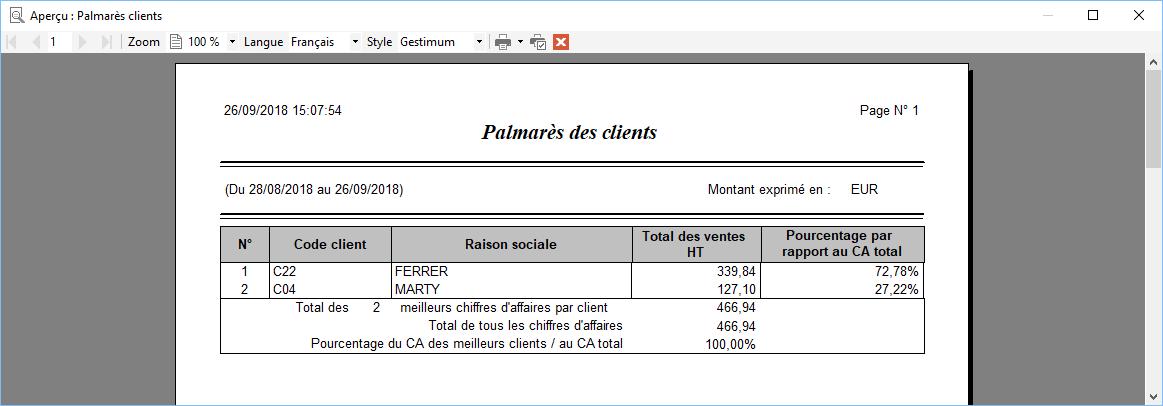
Task: Select the FERRER client row
Action: (572, 272)
